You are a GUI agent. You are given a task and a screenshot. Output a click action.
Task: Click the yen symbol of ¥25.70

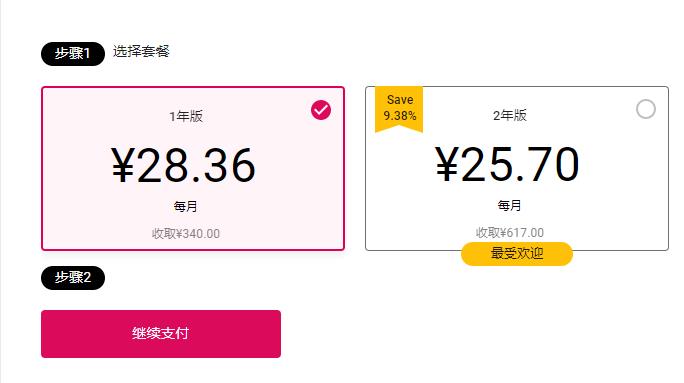click(x=447, y=164)
